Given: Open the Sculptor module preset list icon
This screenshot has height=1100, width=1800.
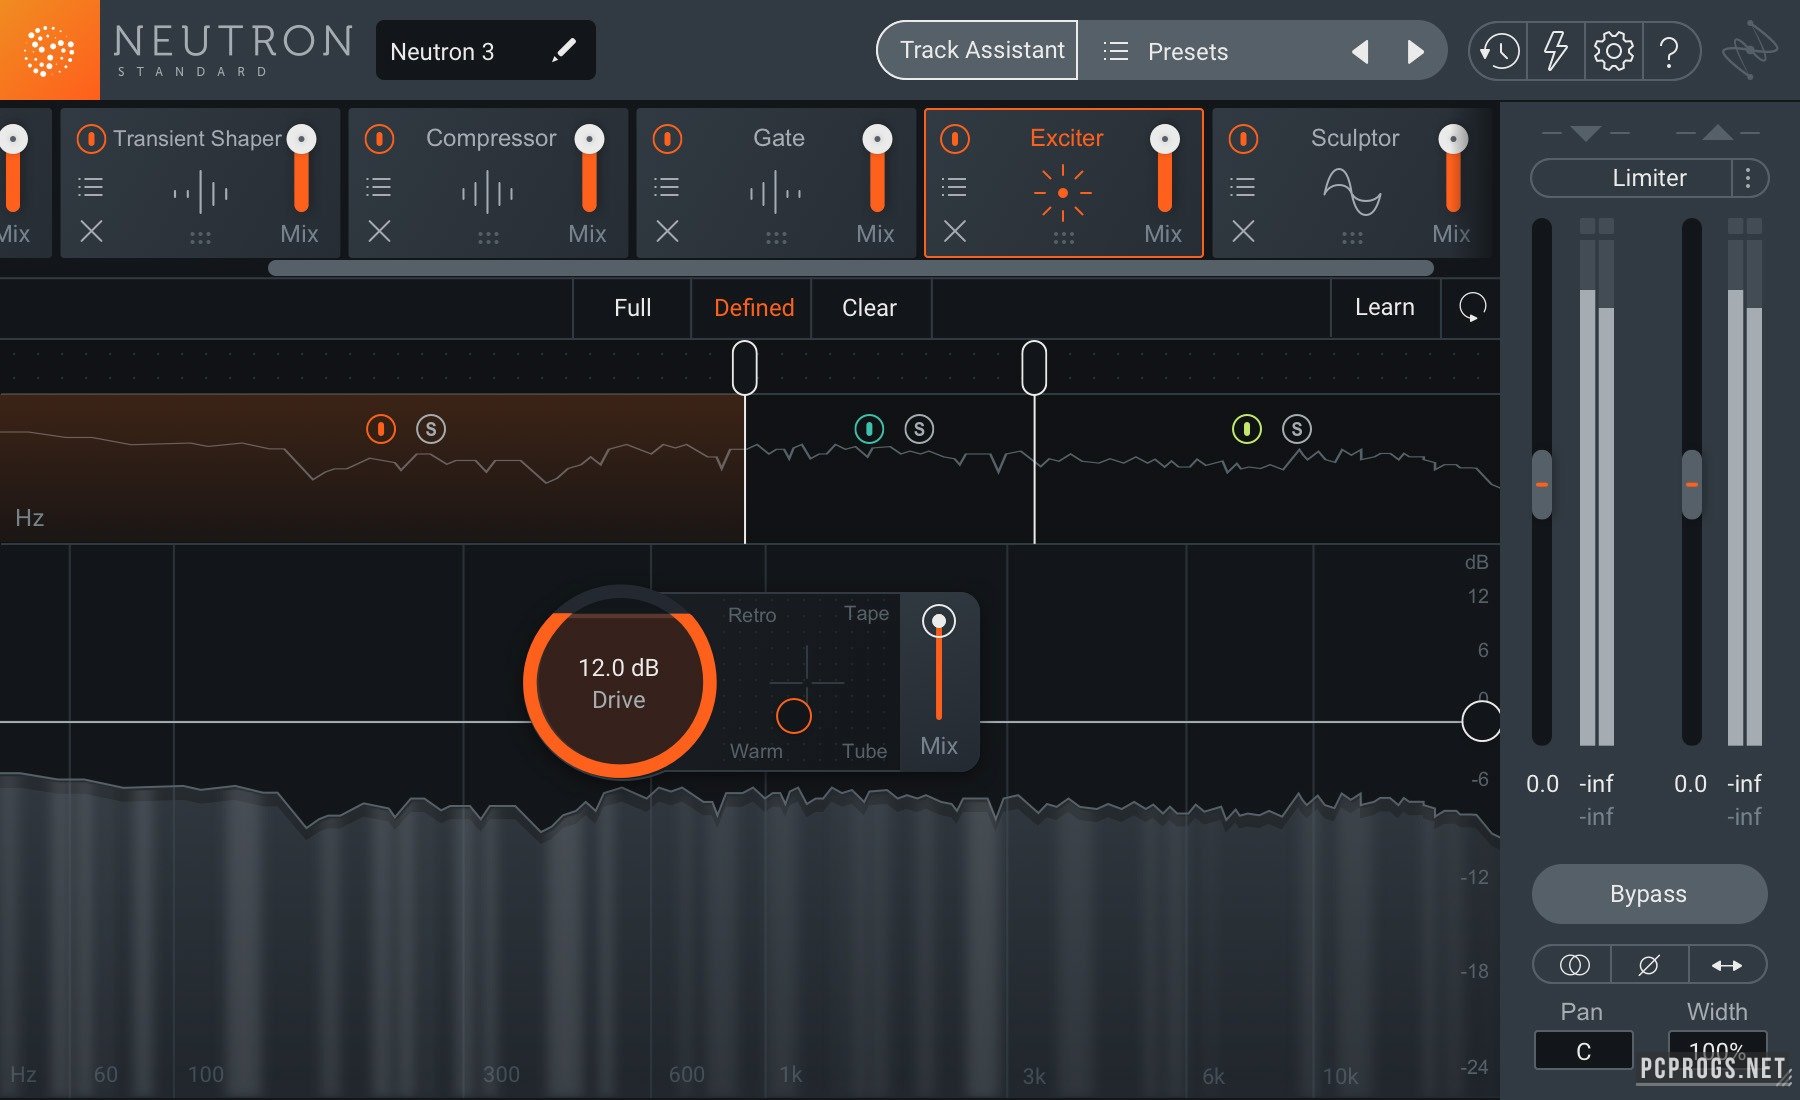Looking at the screenshot, I should pos(1243,186).
